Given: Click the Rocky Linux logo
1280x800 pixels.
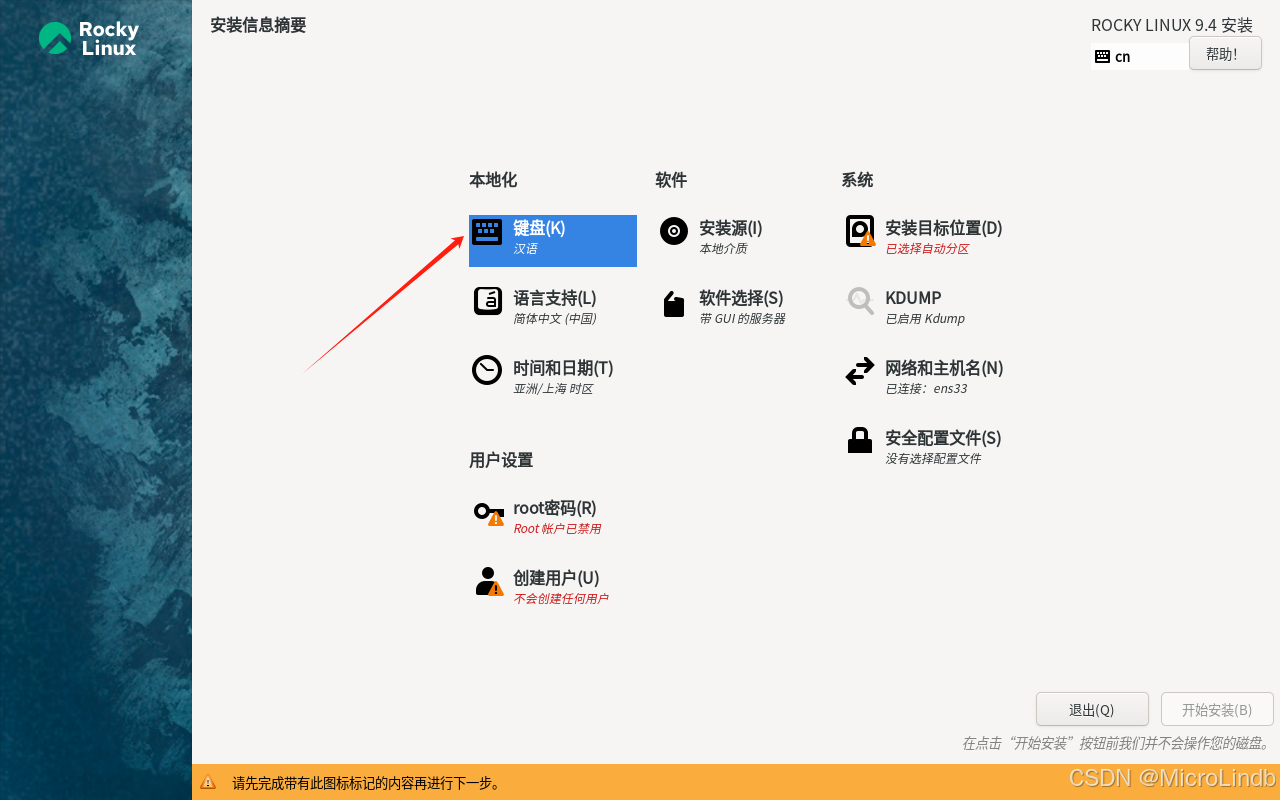Looking at the screenshot, I should tap(88, 39).
